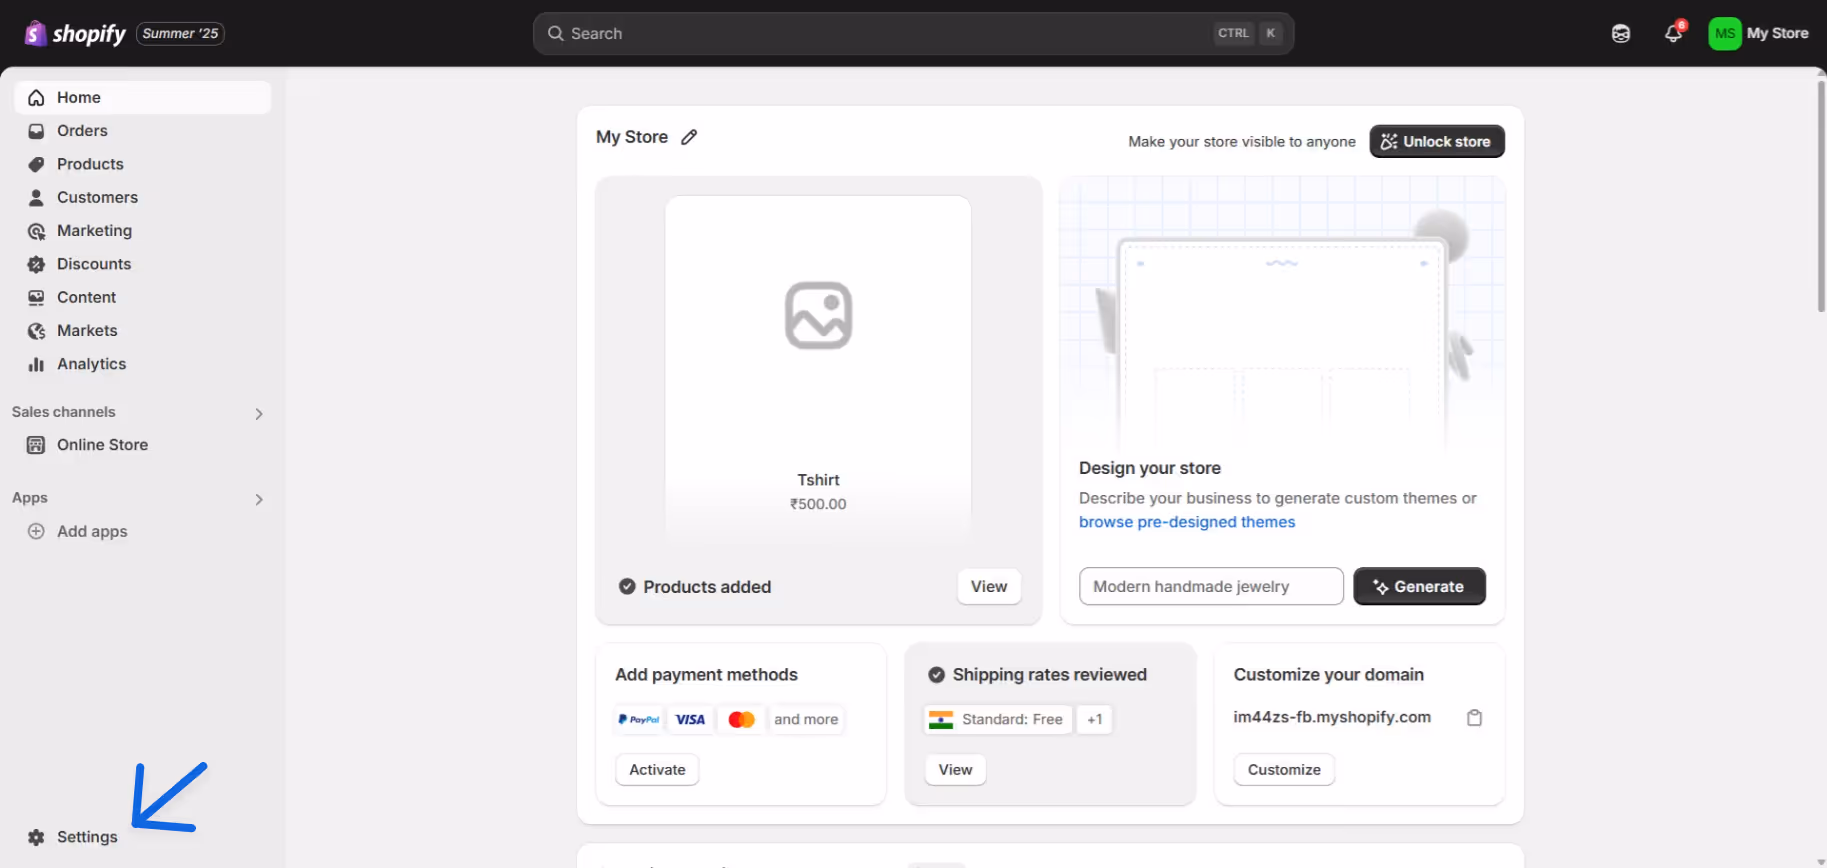The image size is (1827, 868).
Task: Open the Sidekick assistant icon
Action: coord(1621,34)
